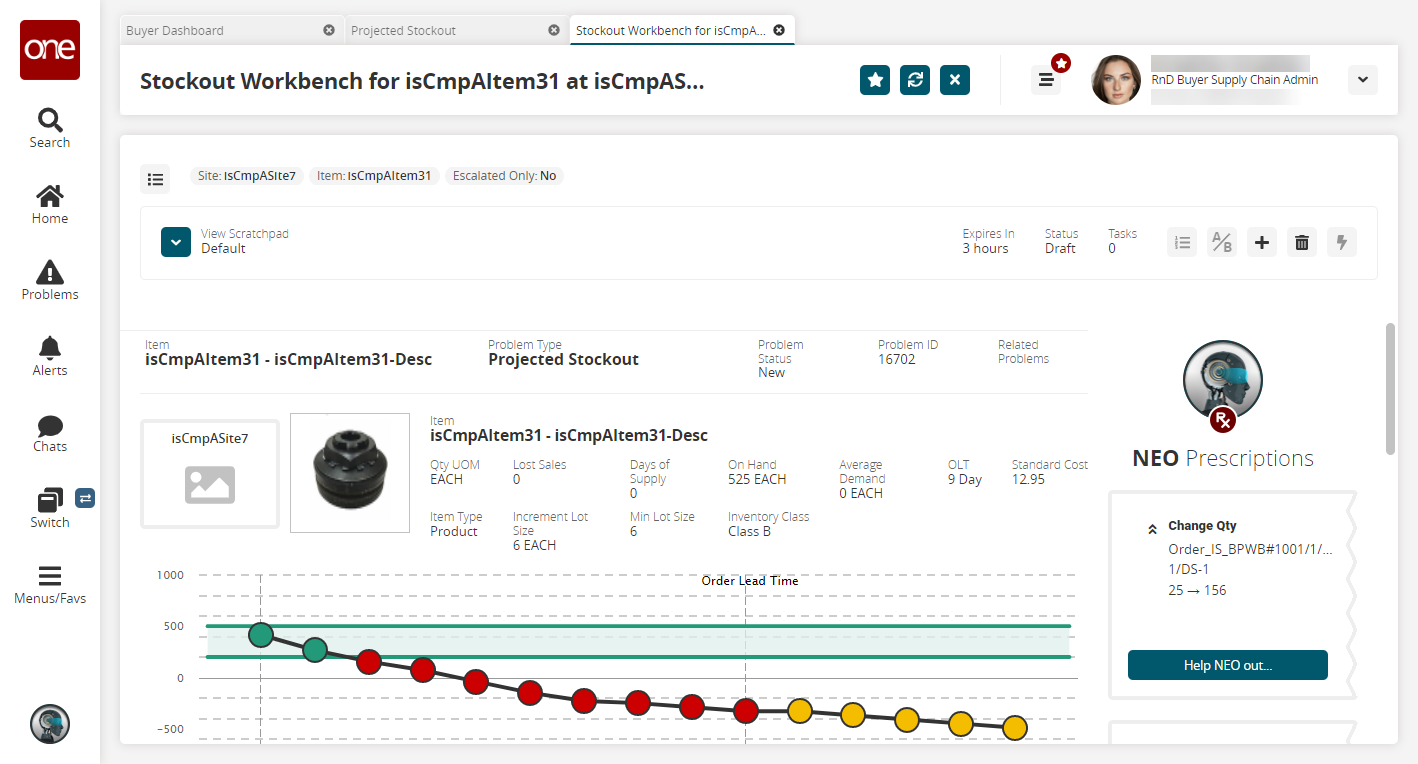The image size is (1418, 764).
Task: Refresh the Stockout Workbench page
Action: (915, 80)
